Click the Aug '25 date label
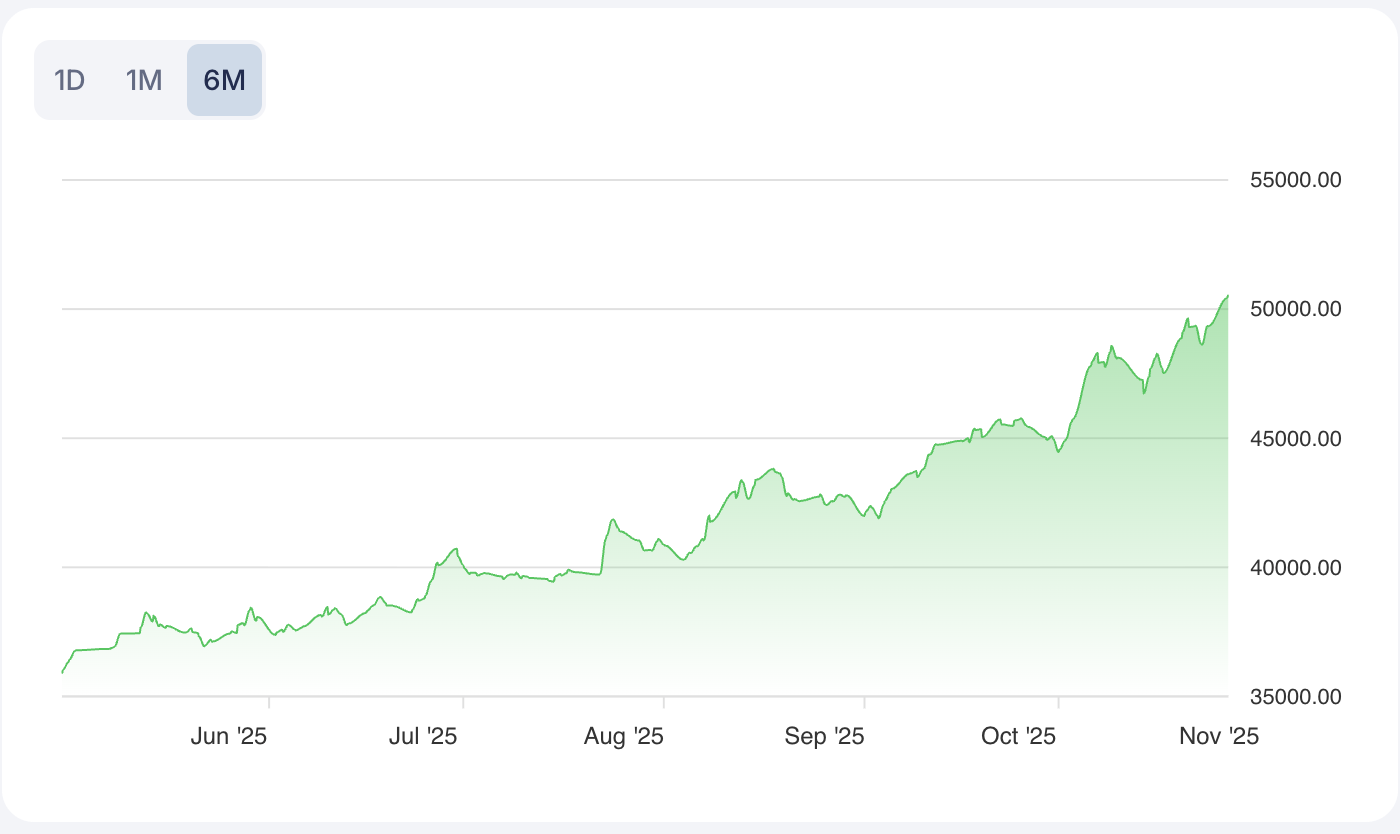The image size is (1400, 834). (x=624, y=737)
